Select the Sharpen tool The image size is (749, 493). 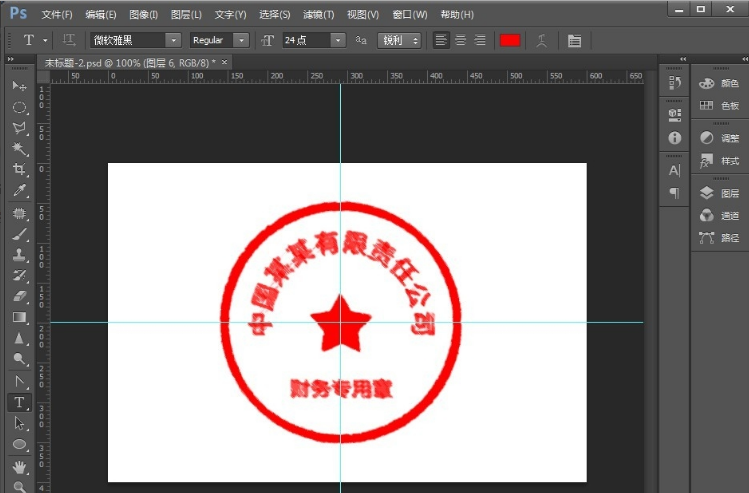click(x=19, y=338)
